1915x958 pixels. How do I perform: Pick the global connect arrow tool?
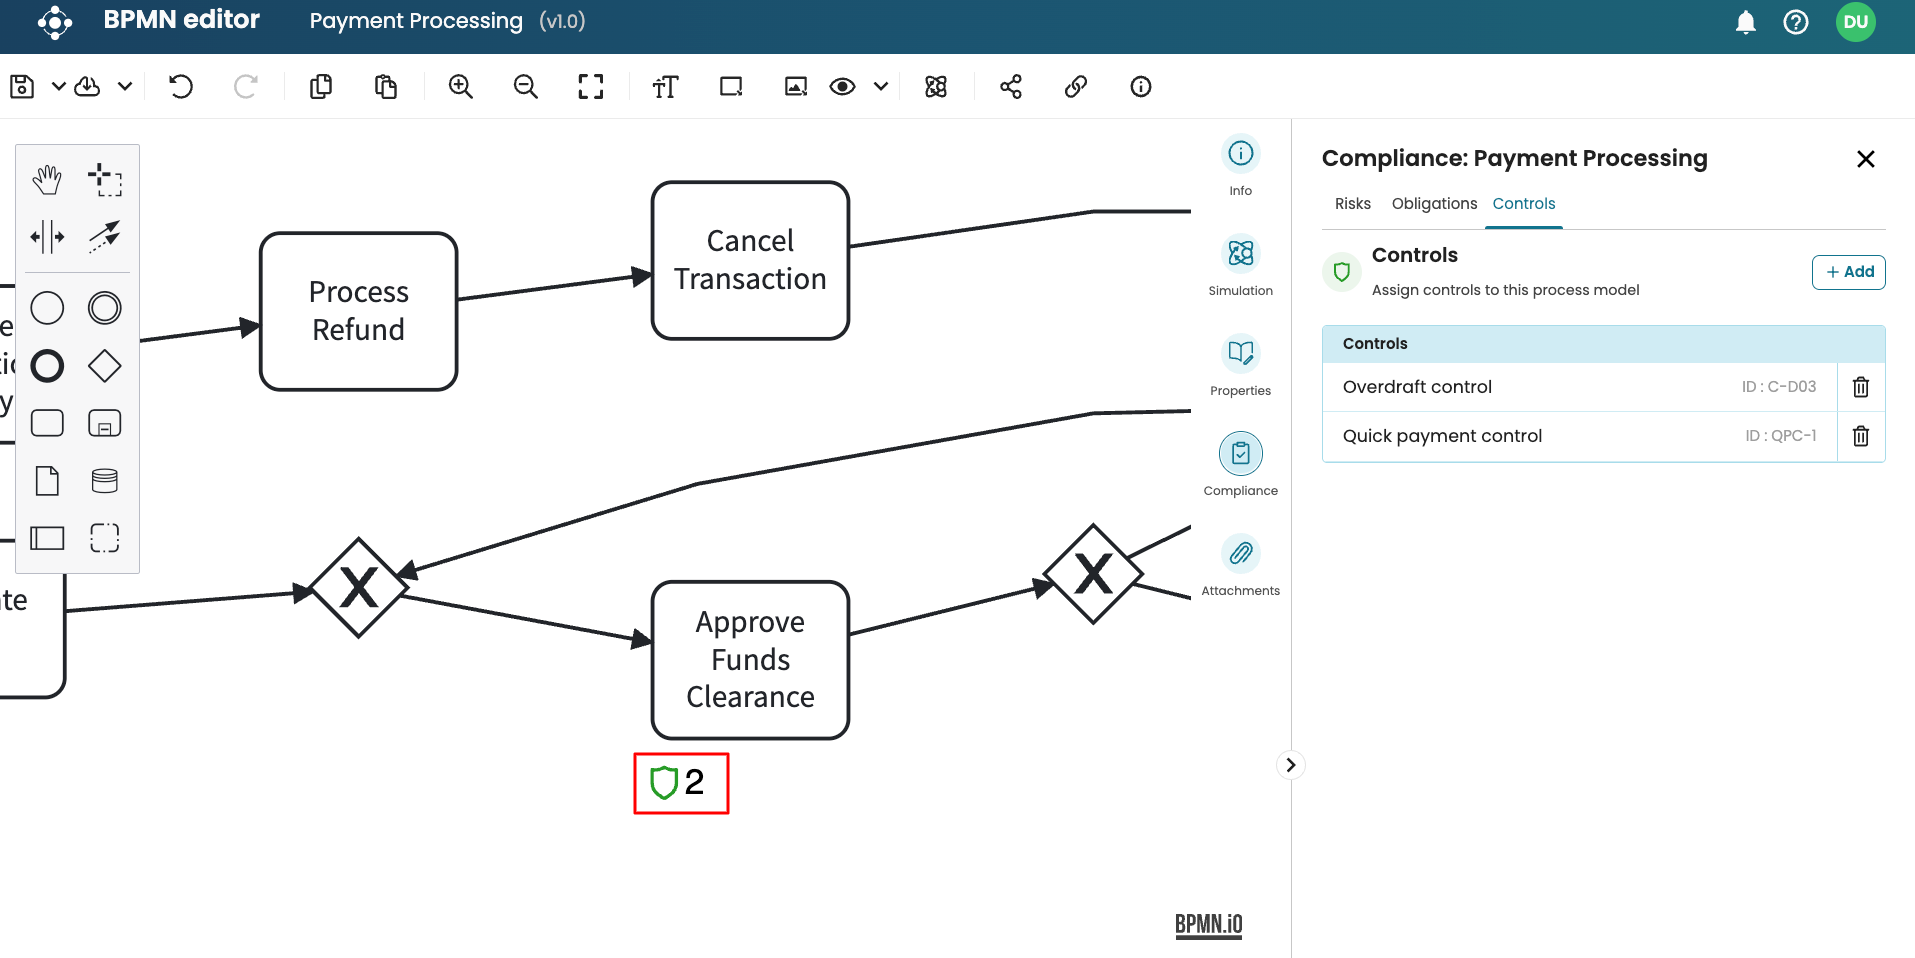click(105, 237)
